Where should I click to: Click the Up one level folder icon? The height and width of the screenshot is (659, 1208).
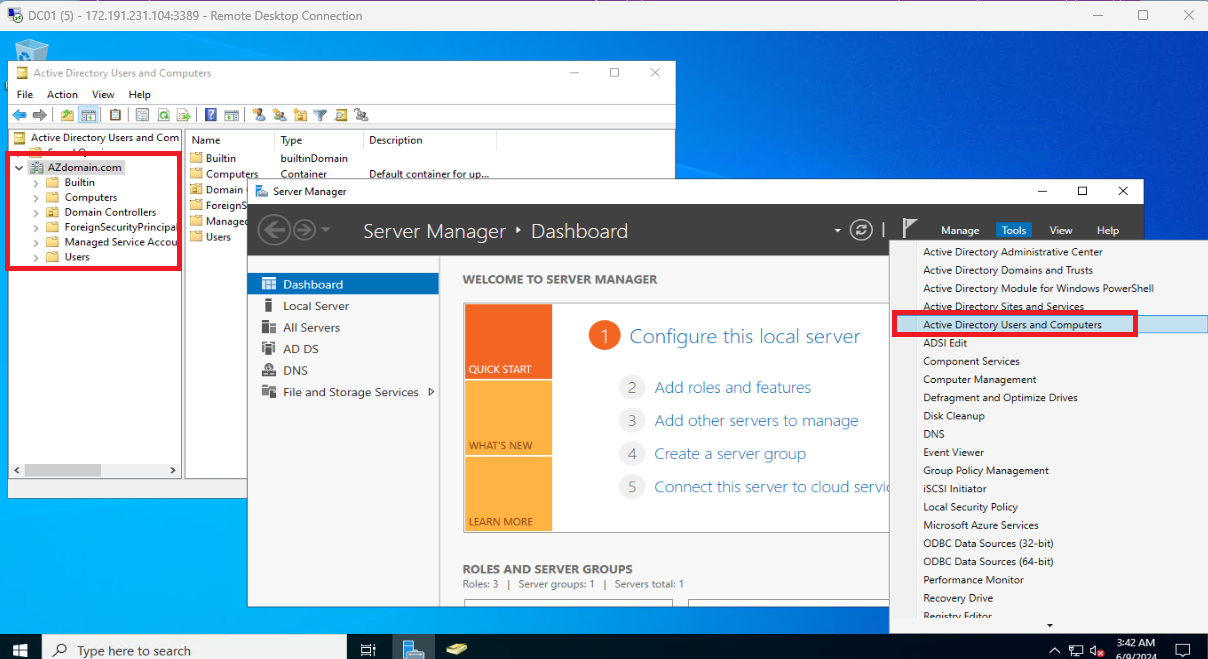coord(67,115)
